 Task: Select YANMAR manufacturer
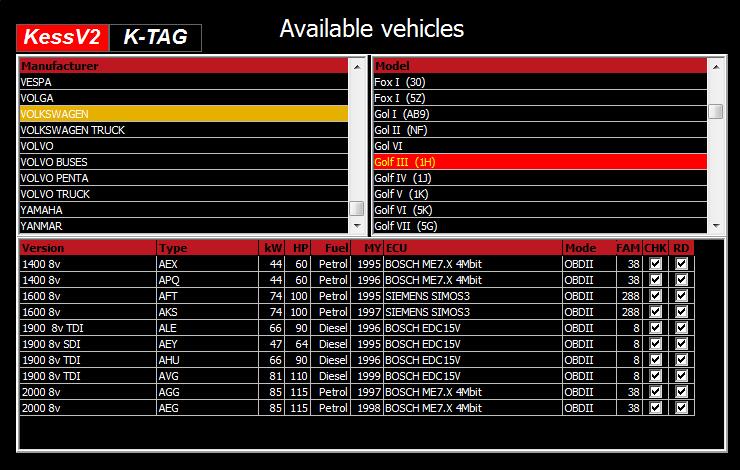[x=184, y=226]
